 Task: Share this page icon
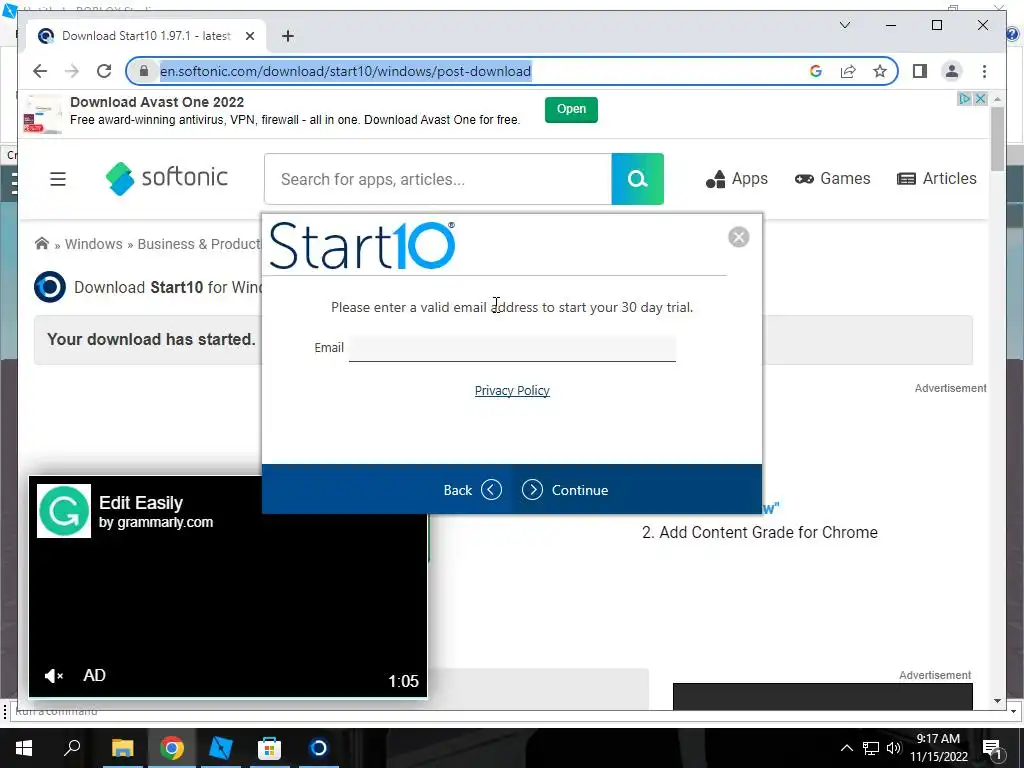pyautogui.click(x=848, y=71)
